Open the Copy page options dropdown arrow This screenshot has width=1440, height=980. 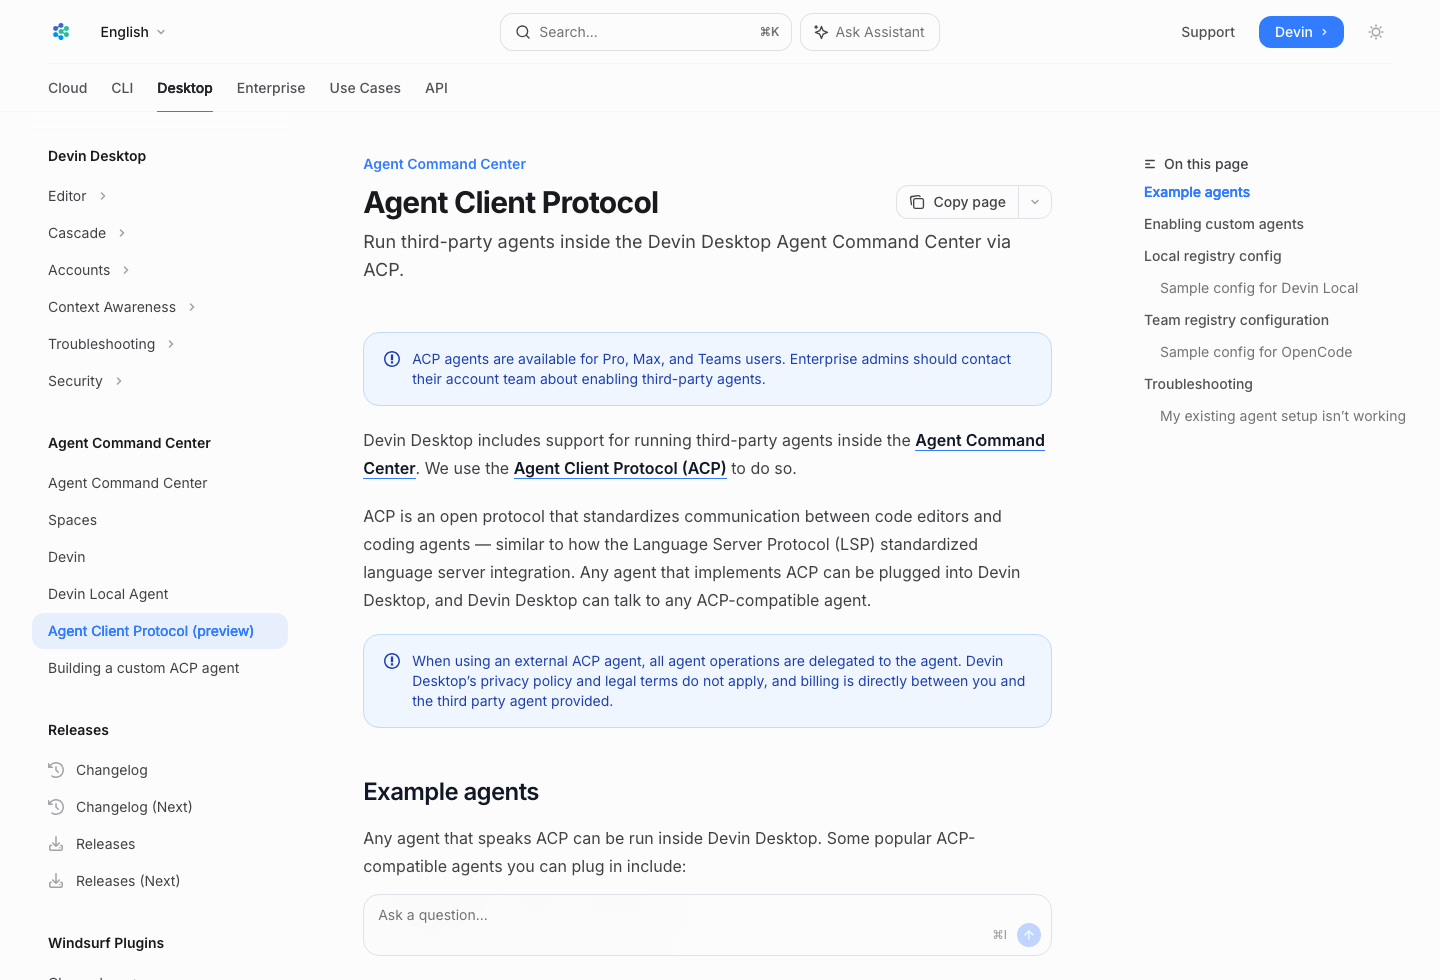(1035, 202)
